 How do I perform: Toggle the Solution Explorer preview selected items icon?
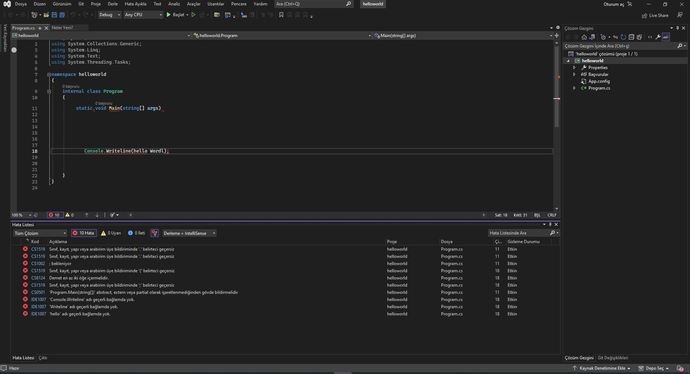[x=666, y=37]
